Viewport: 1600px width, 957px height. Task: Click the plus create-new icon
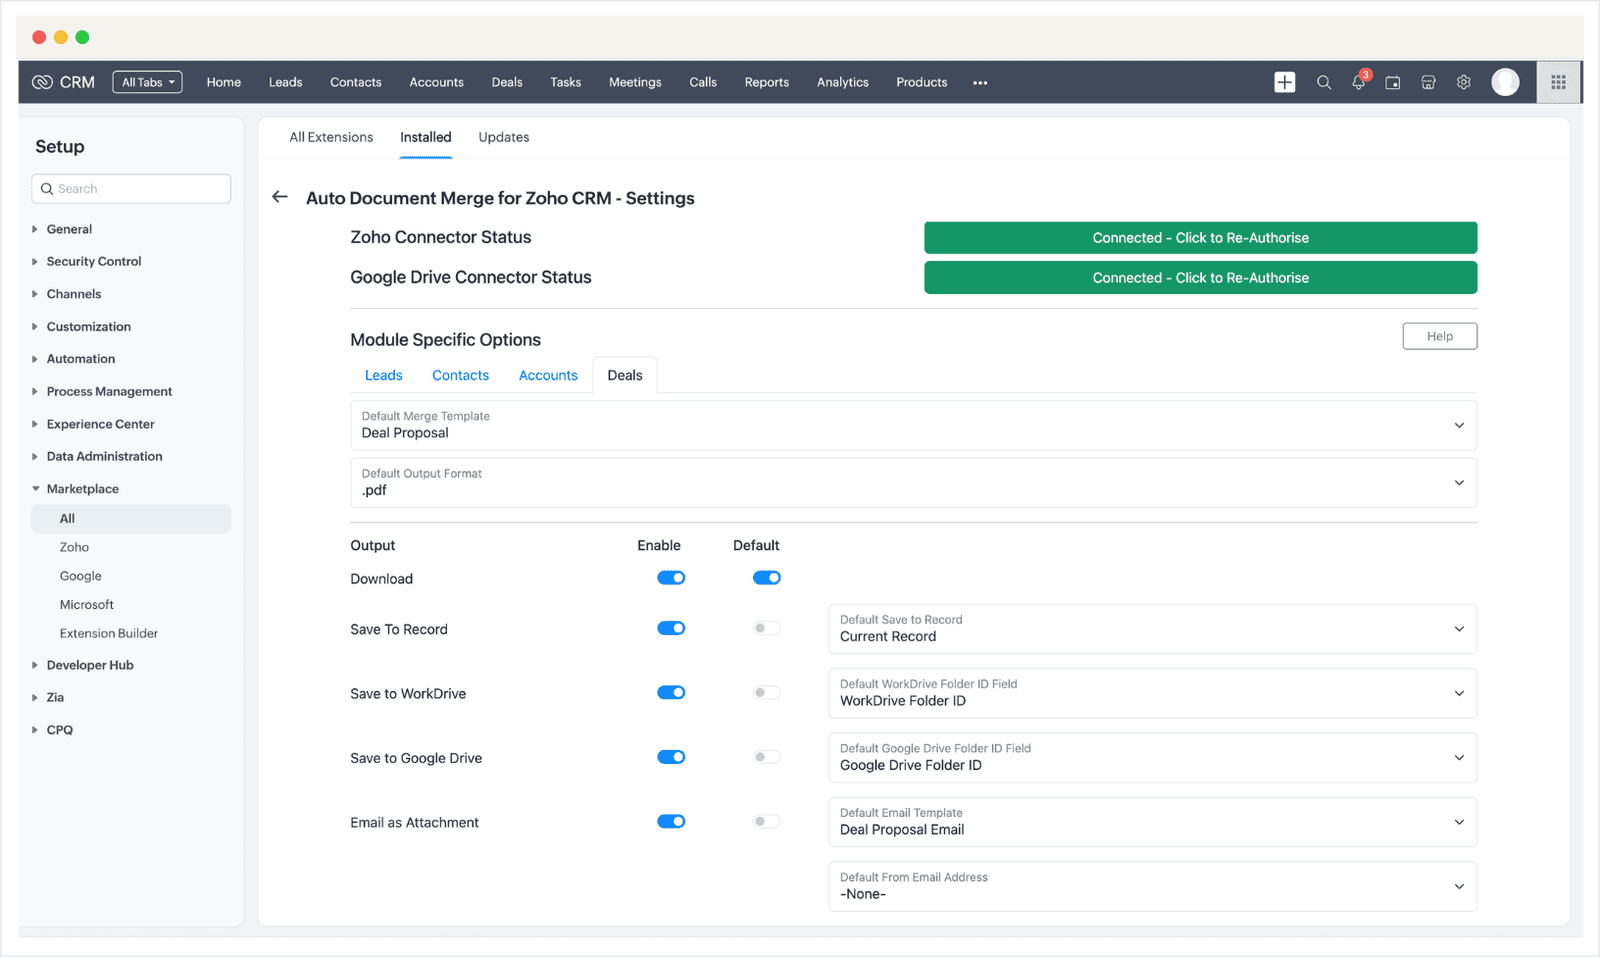(x=1285, y=82)
